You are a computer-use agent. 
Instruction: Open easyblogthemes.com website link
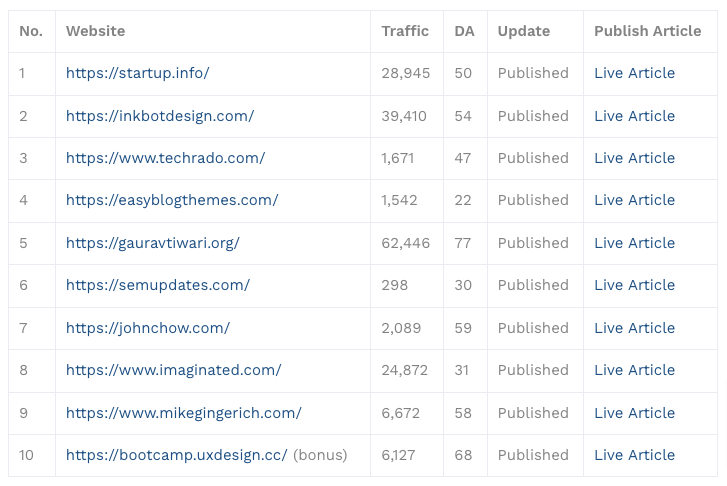pos(172,200)
